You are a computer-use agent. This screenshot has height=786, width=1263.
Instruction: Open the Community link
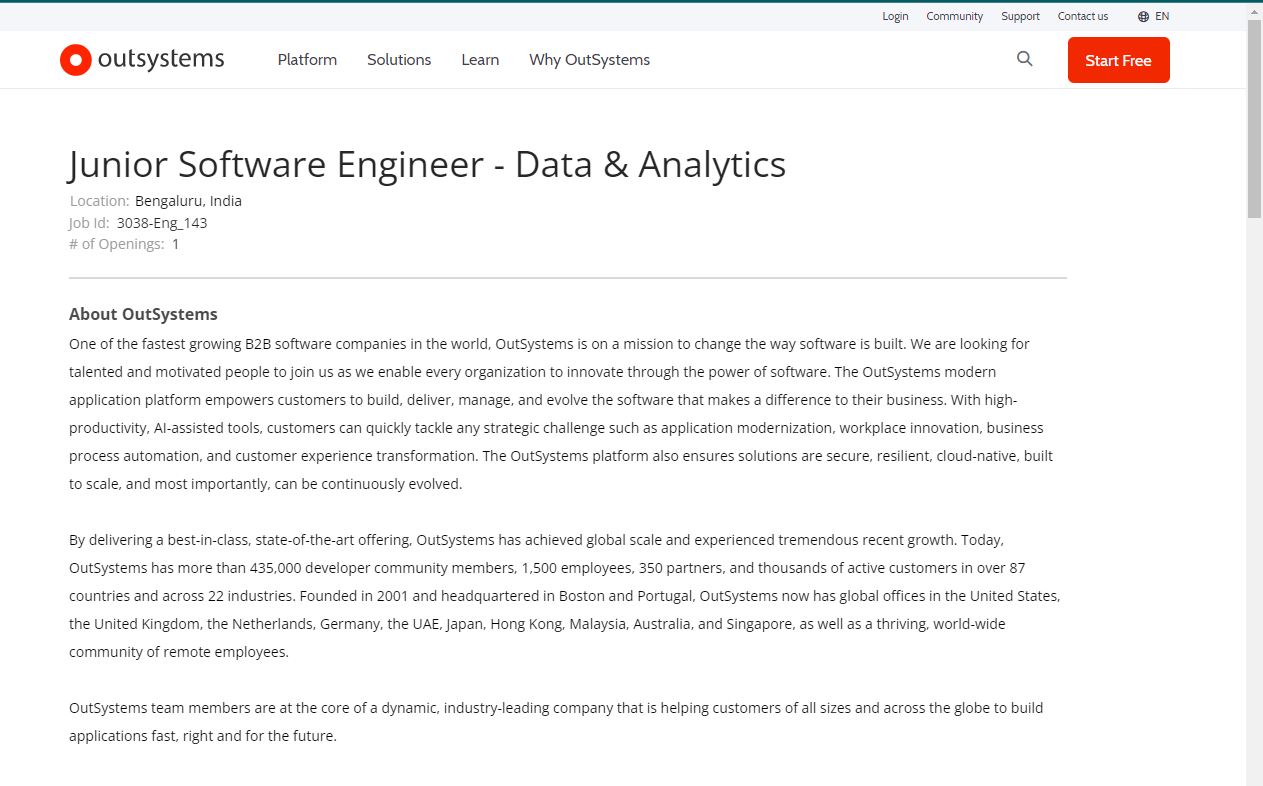(954, 16)
